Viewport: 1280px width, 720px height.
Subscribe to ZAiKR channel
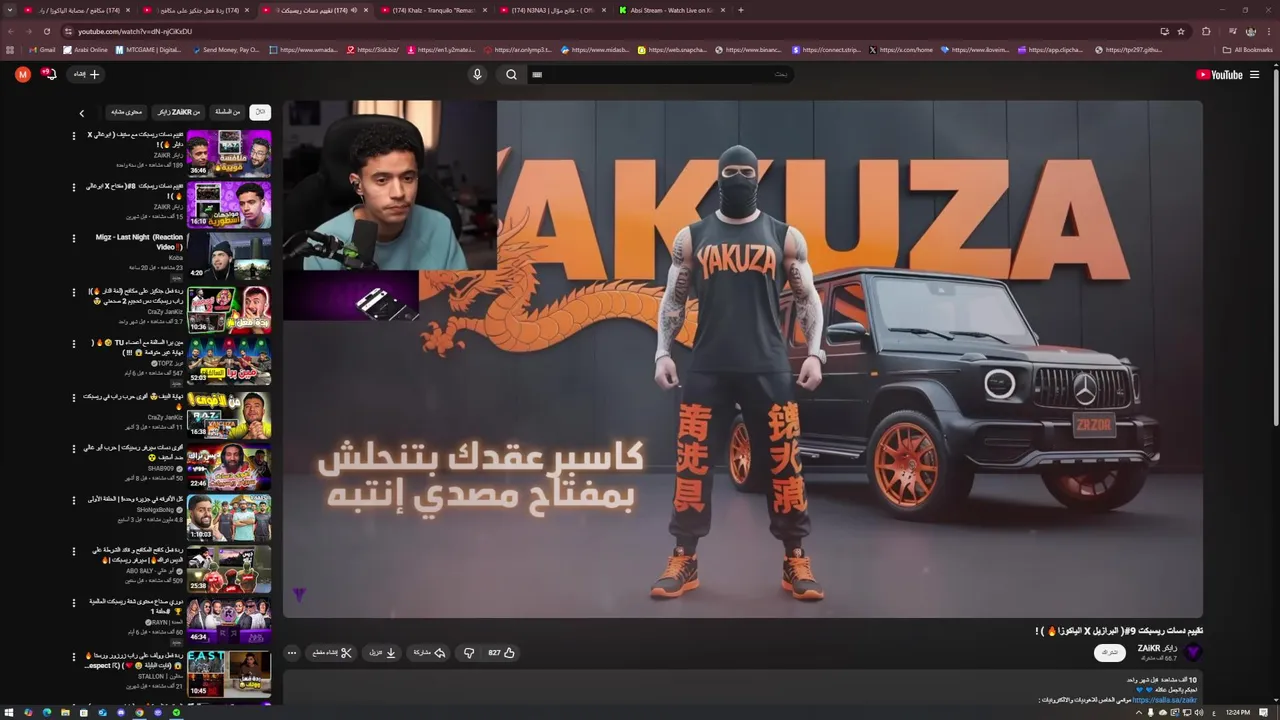point(1110,652)
